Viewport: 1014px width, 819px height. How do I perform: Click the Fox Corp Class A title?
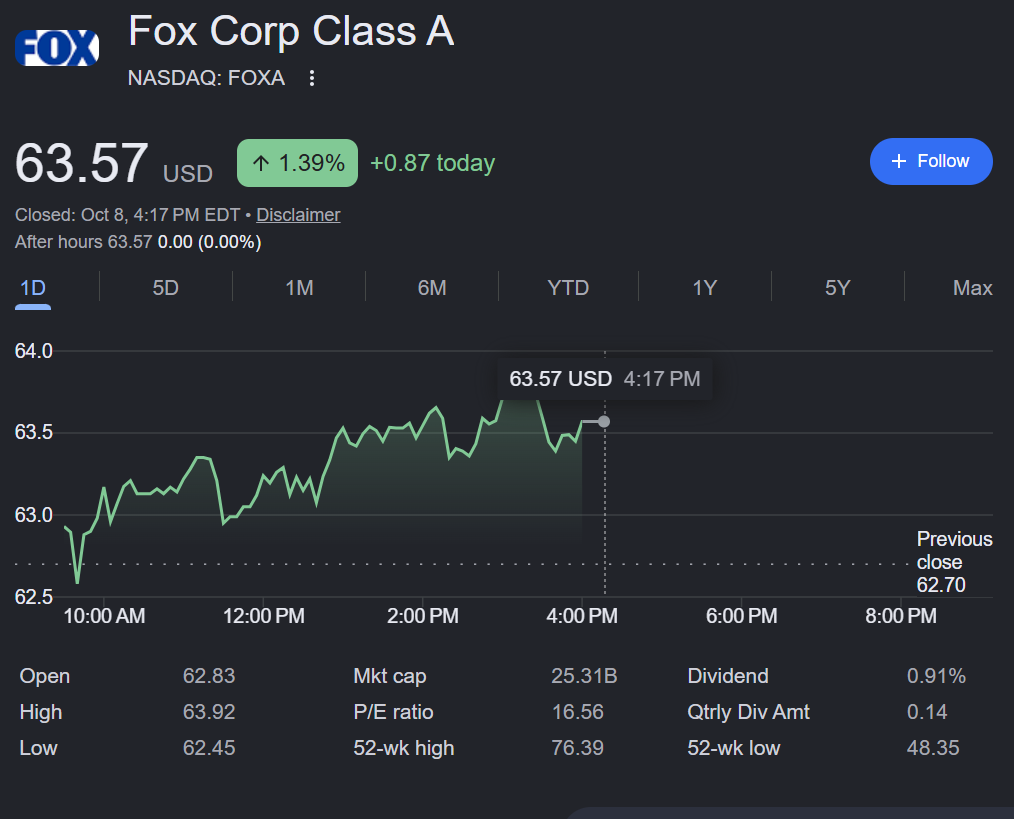coord(291,31)
